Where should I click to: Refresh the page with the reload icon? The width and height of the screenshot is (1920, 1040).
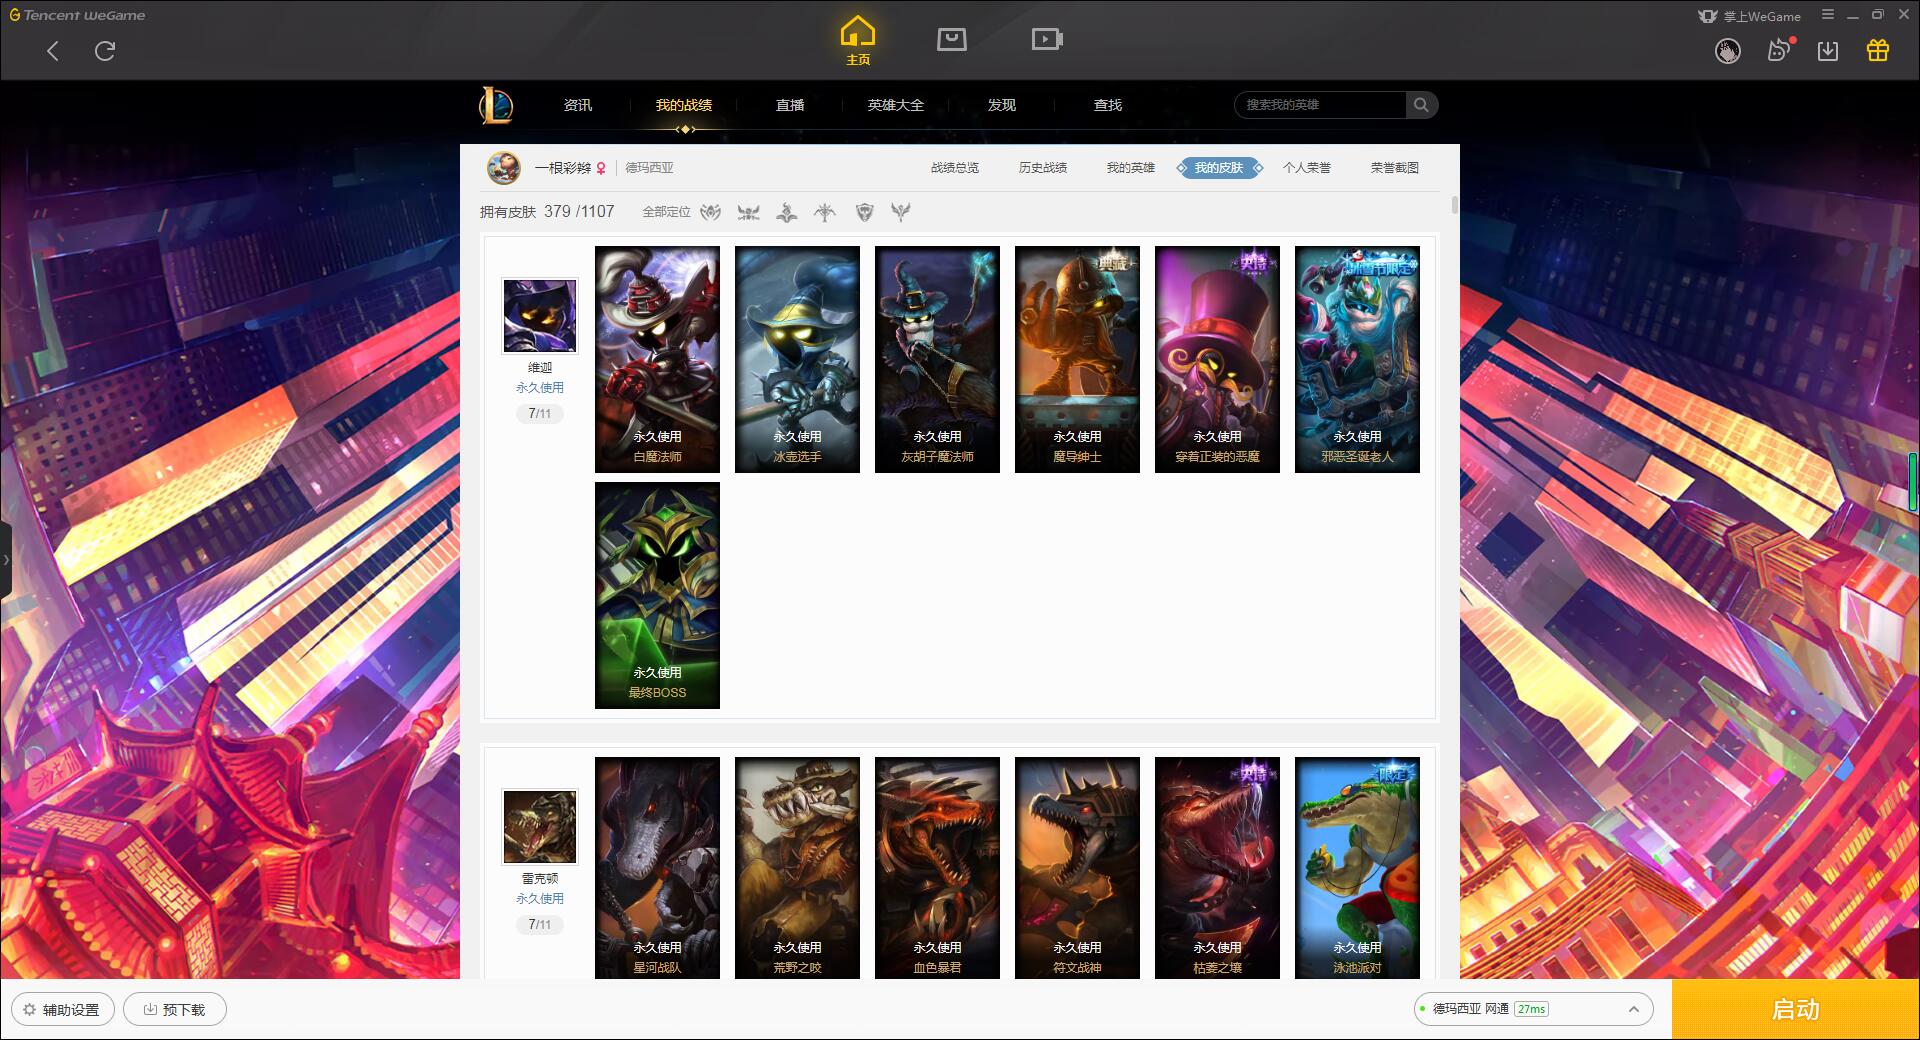click(x=105, y=51)
